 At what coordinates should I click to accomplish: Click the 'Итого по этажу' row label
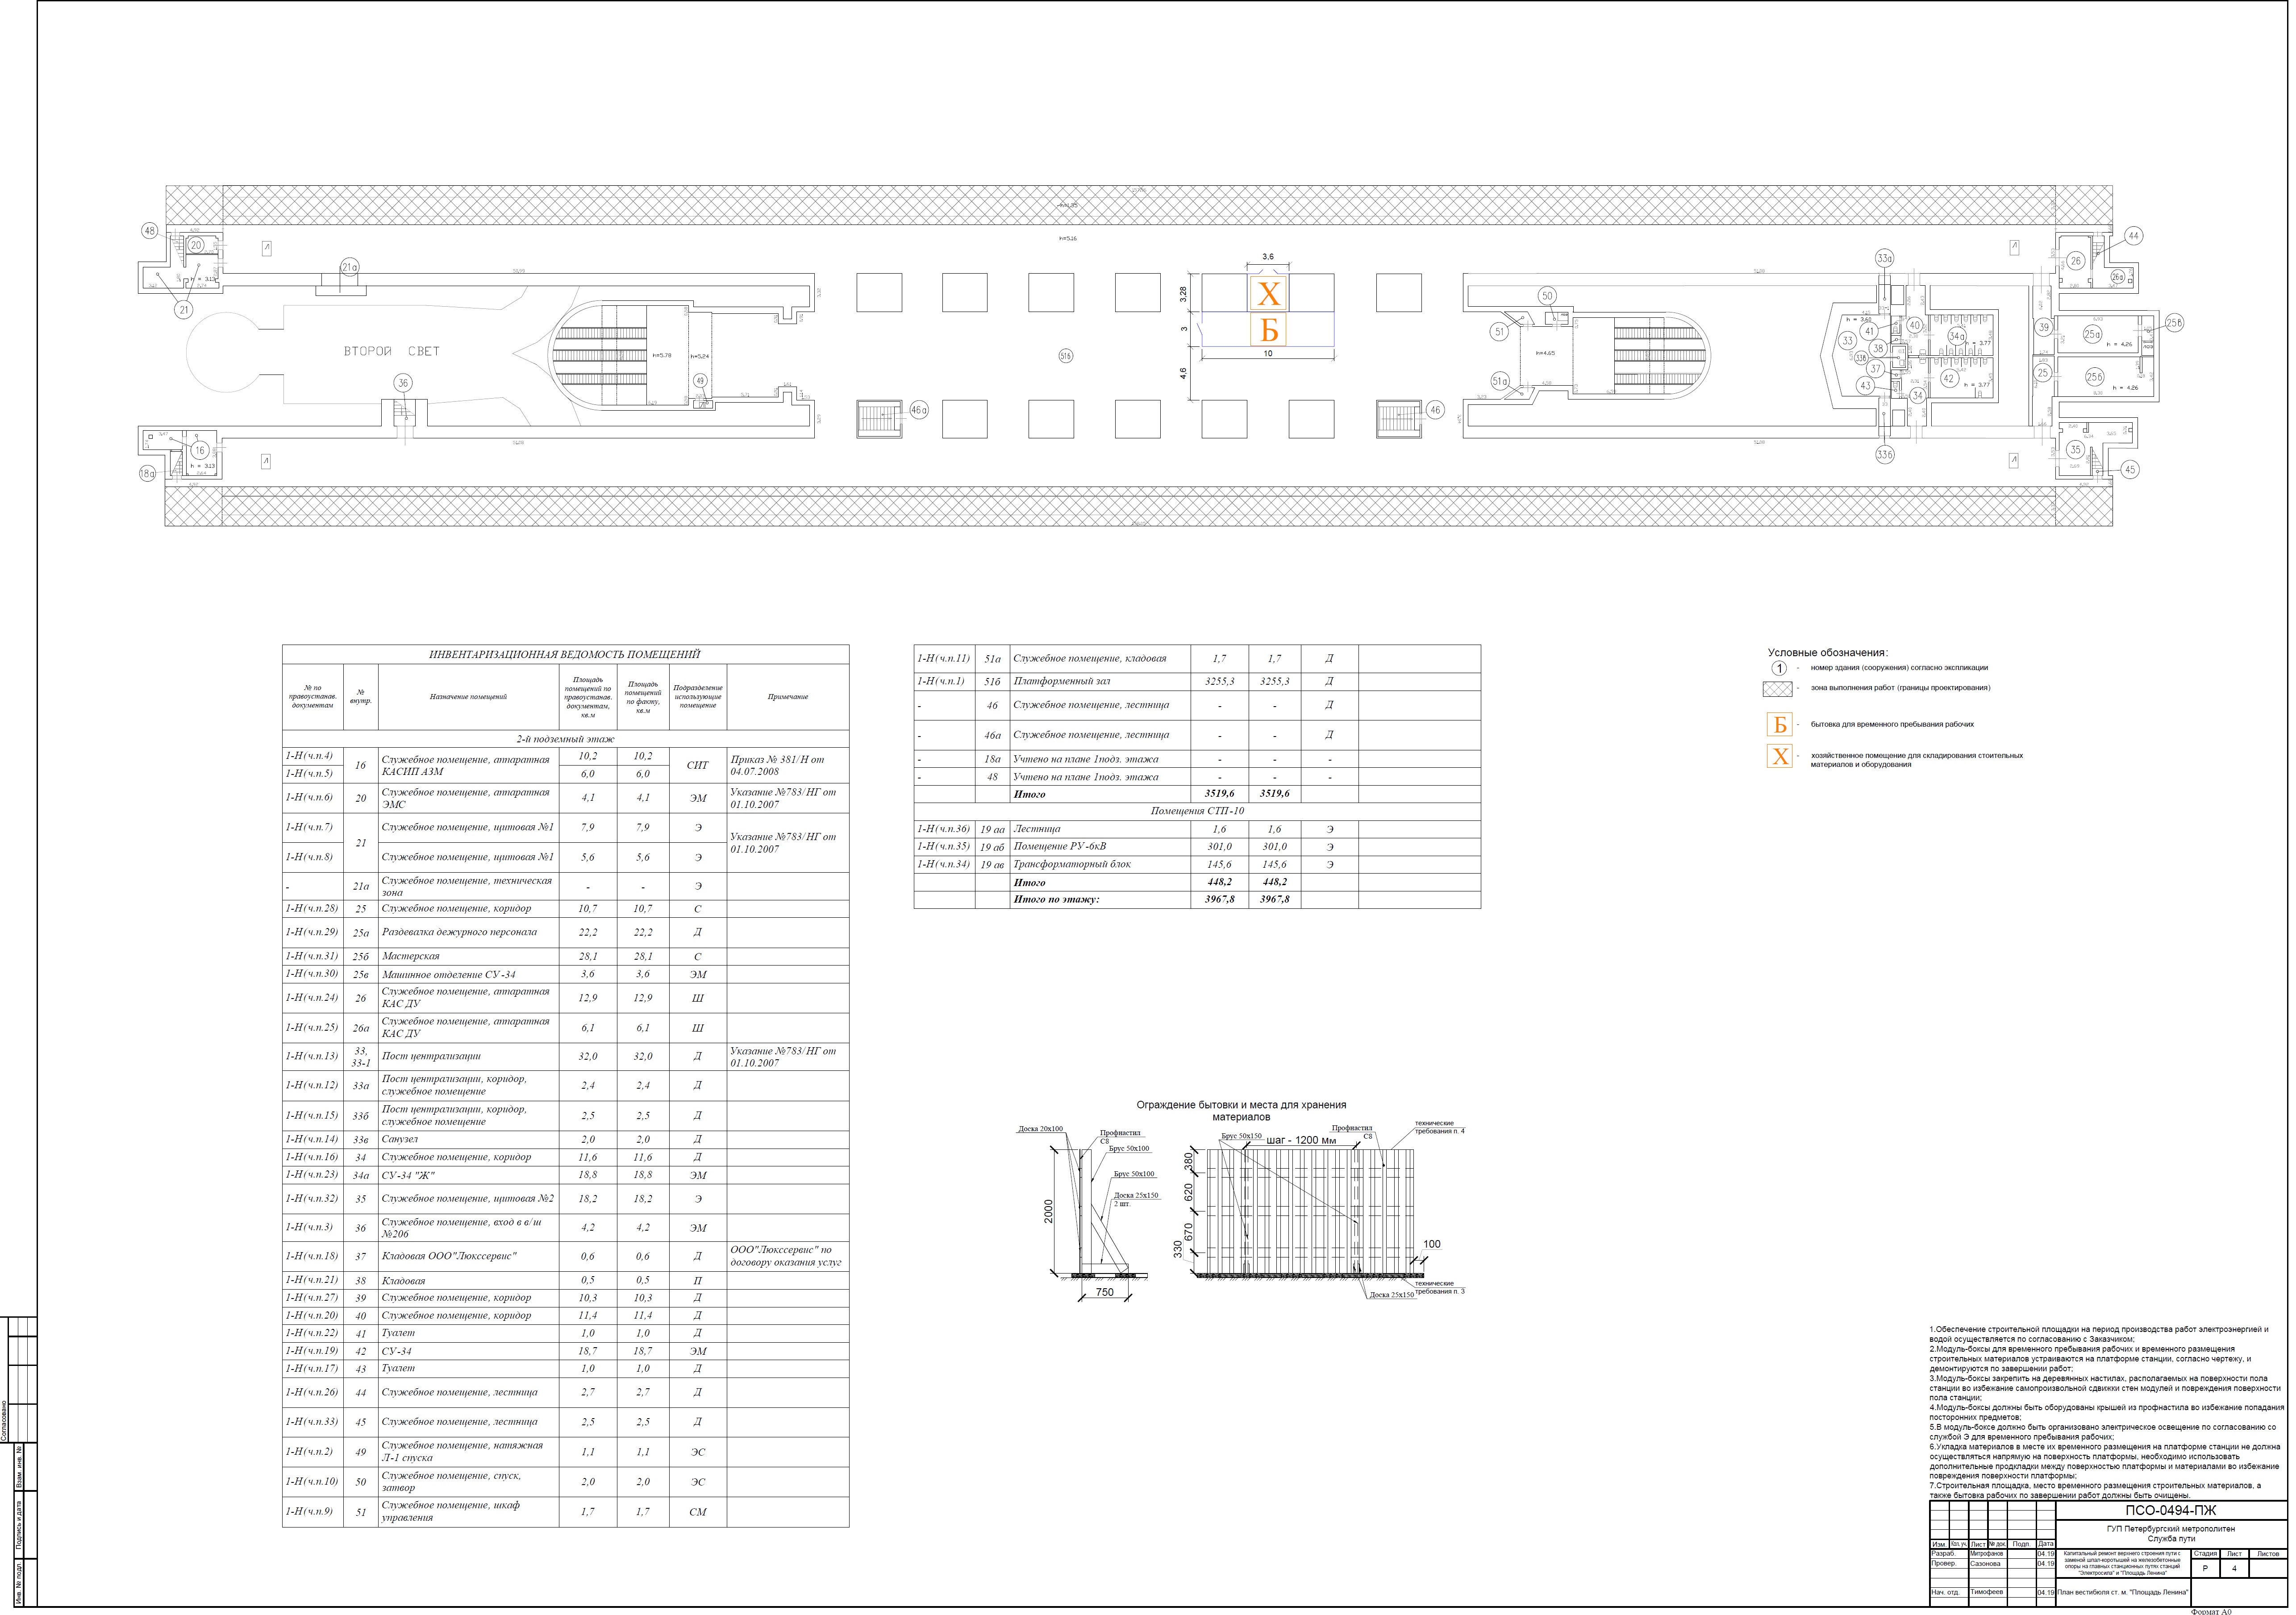[x=1057, y=900]
